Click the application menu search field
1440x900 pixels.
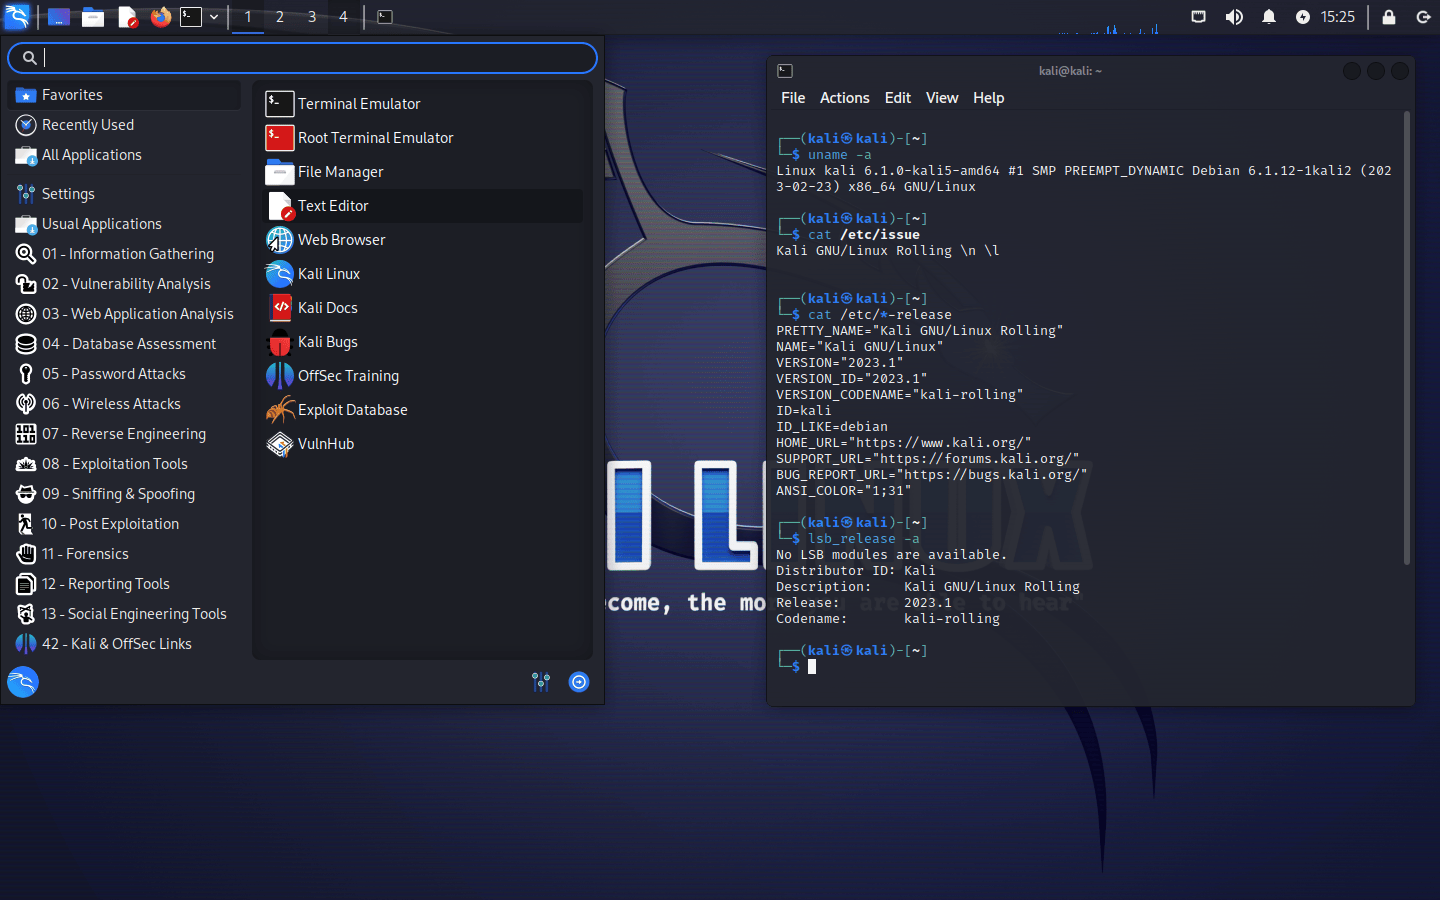point(302,58)
